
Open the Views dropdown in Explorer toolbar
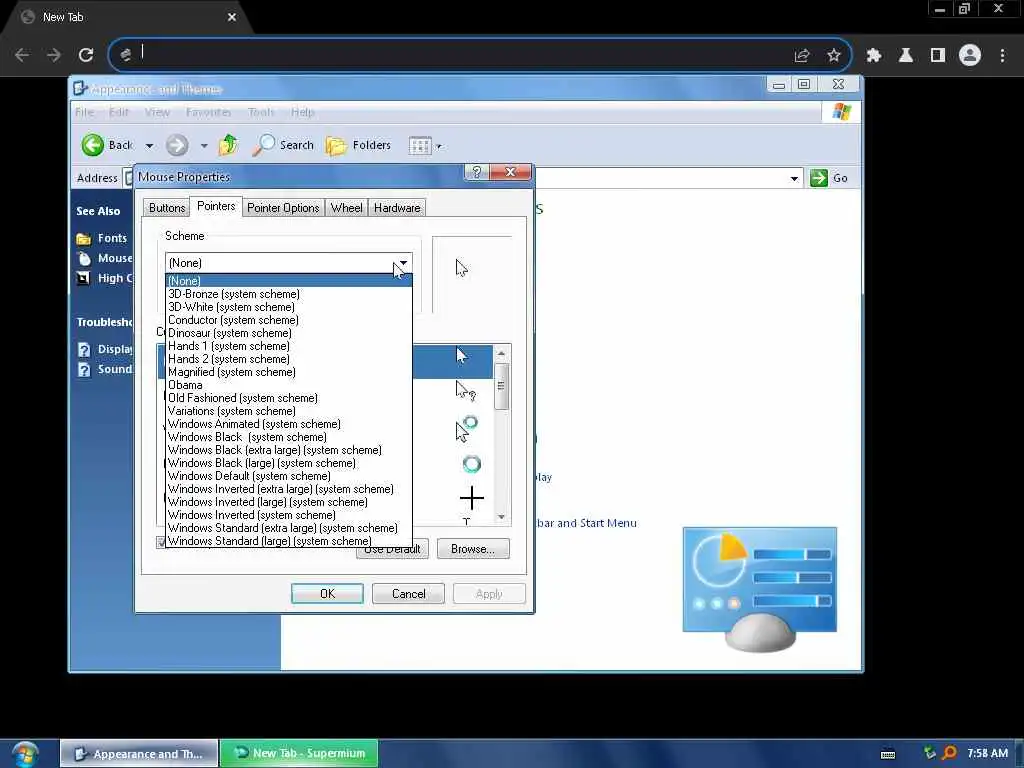click(x=425, y=146)
